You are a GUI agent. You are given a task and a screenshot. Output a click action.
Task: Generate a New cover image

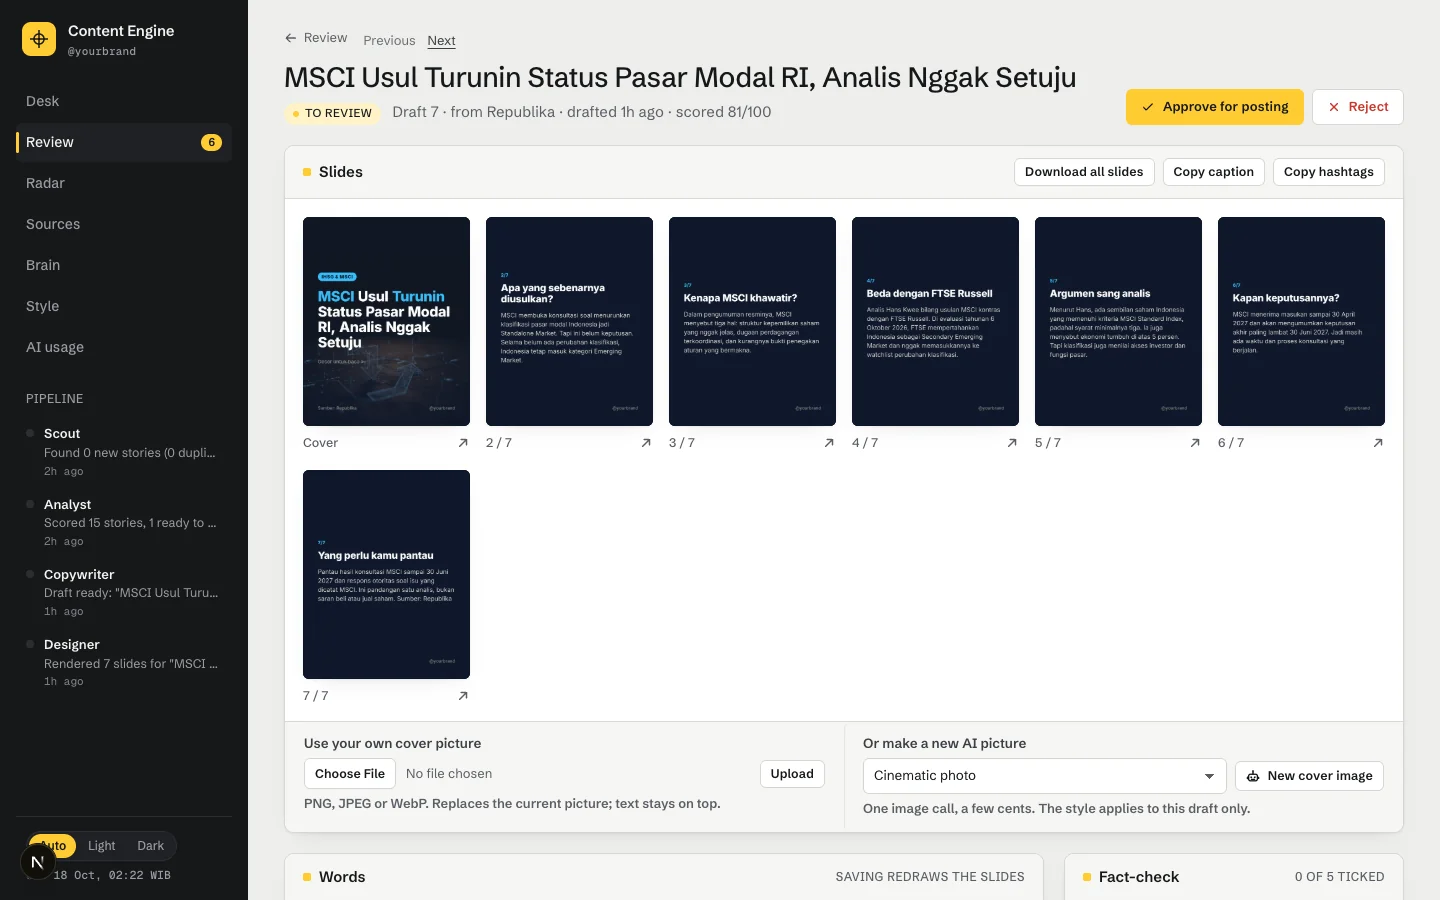click(x=1309, y=776)
